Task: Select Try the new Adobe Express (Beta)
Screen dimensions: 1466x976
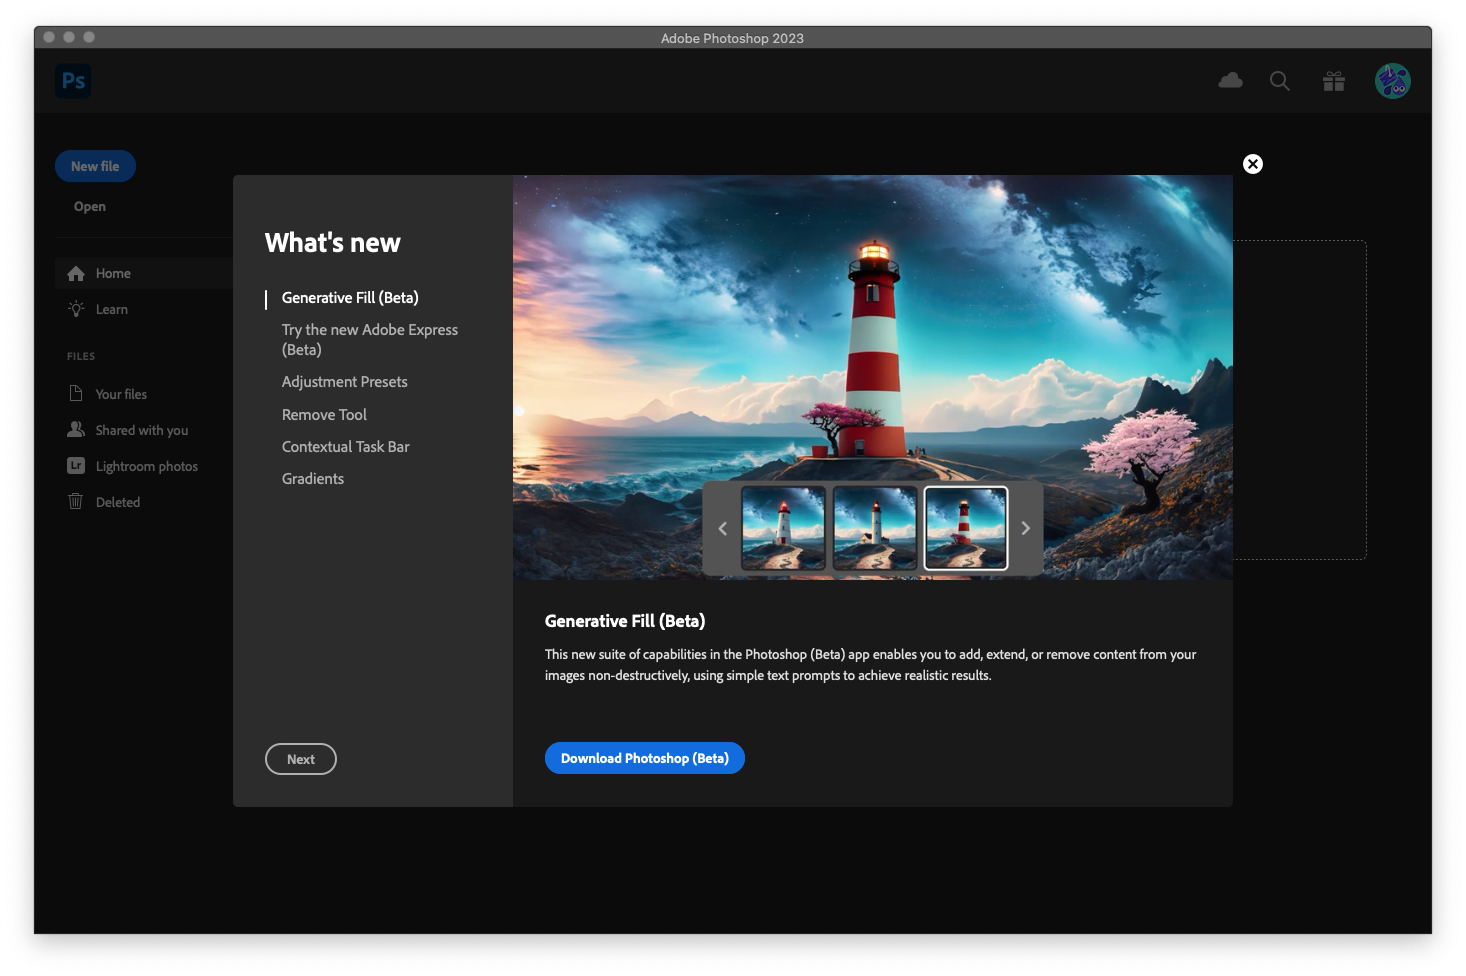Action: click(369, 339)
